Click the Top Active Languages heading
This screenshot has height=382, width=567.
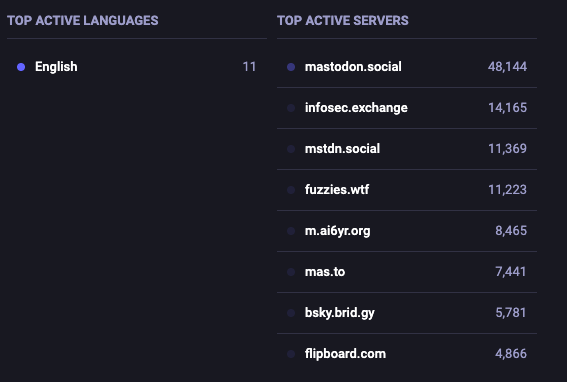click(x=82, y=21)
